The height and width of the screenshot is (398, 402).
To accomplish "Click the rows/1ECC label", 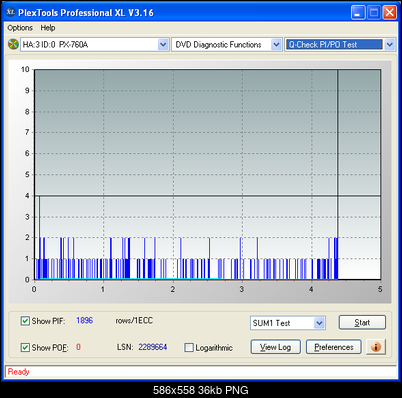I will coord(134,321).
